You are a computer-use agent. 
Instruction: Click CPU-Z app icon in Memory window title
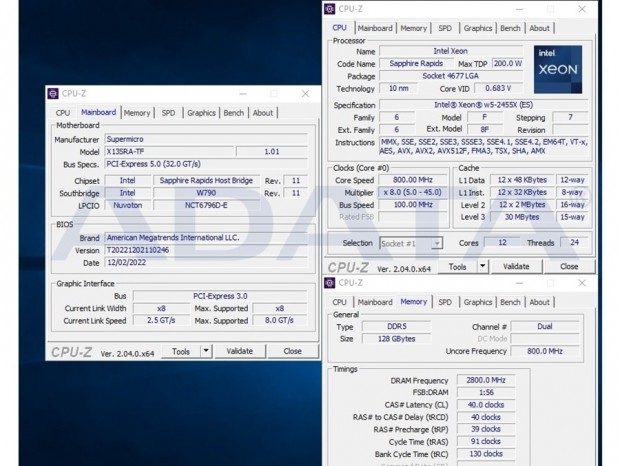click(329, 283)
